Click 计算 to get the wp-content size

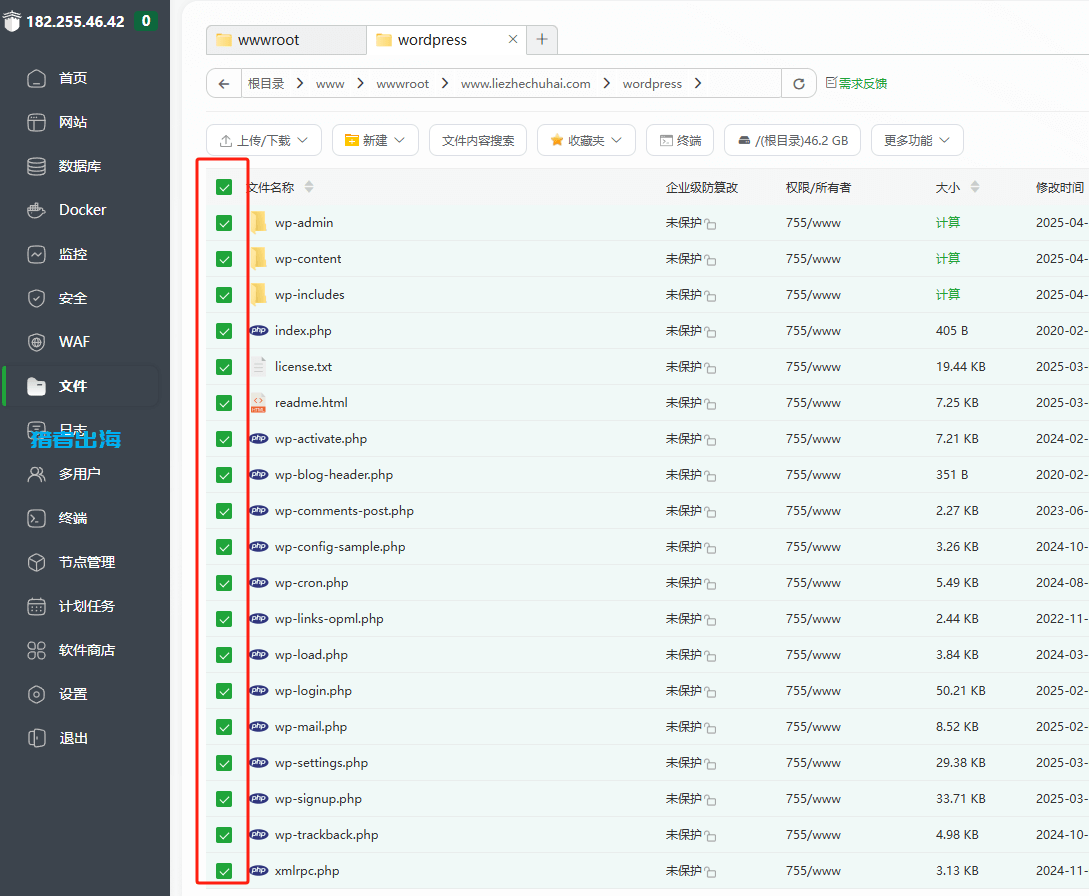947,259
